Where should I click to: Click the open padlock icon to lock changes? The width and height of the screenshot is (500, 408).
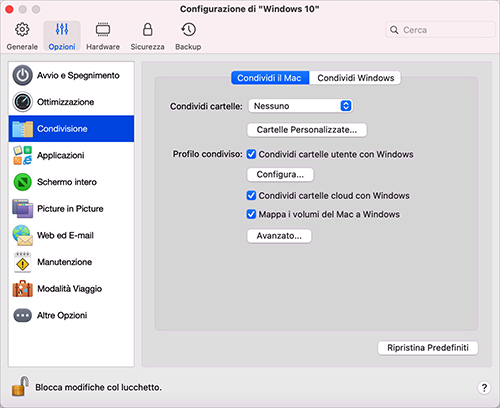click(x=20, y=387)
